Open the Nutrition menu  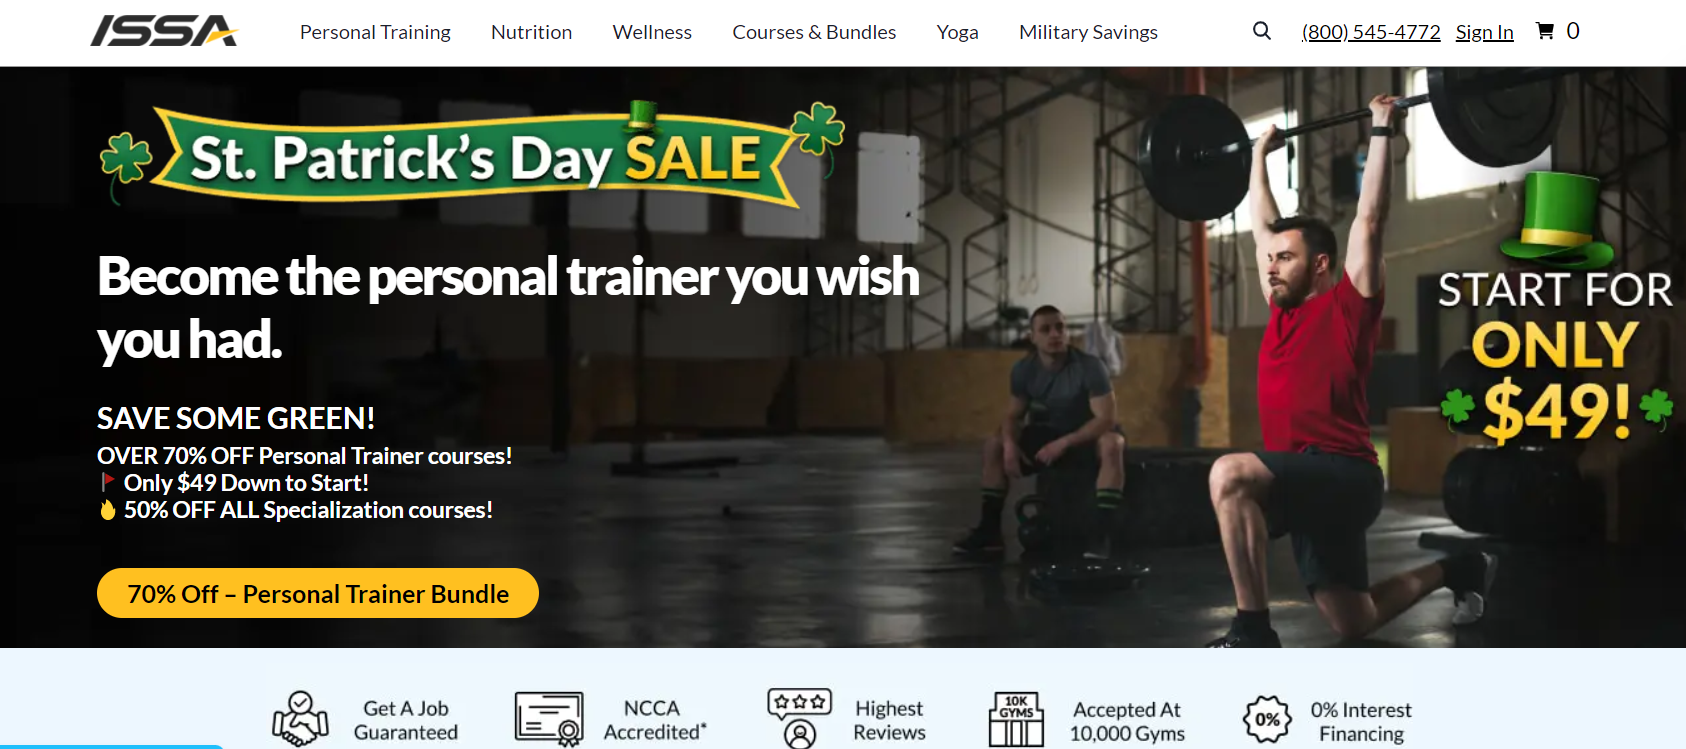tap(531, 32)
